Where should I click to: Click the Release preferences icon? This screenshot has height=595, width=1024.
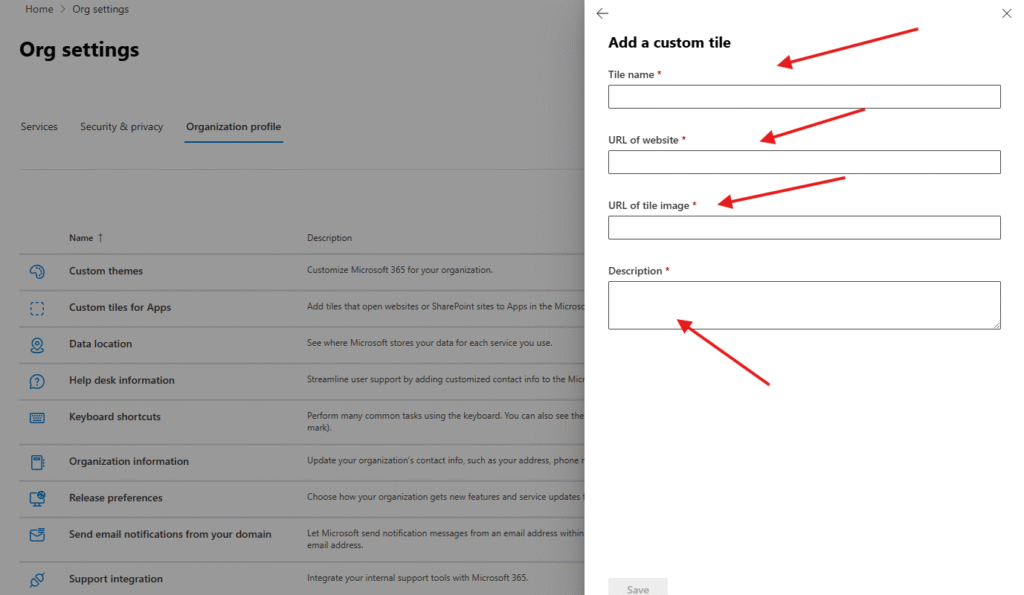pos(37,498)
